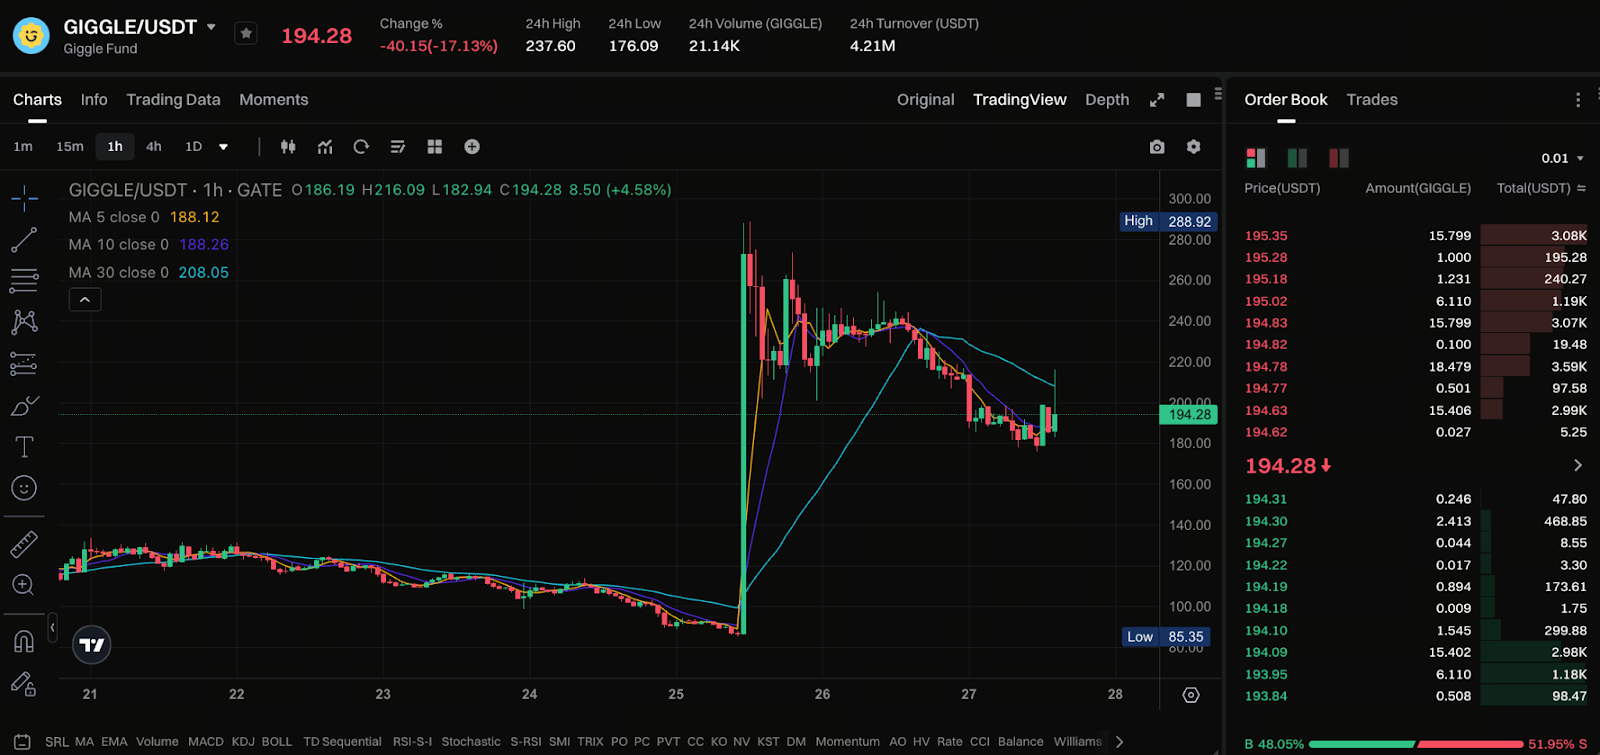
Task: Switch the Total(USDT) column display
Action: (x=1581, y=188)
